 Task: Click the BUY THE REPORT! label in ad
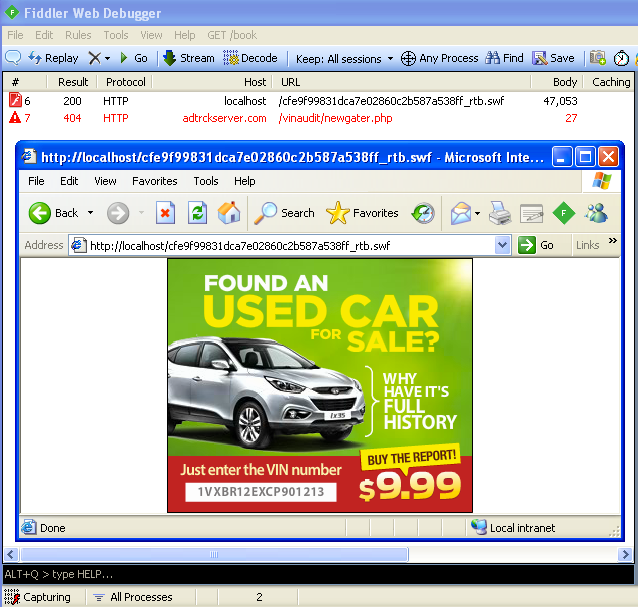[411, 457]
